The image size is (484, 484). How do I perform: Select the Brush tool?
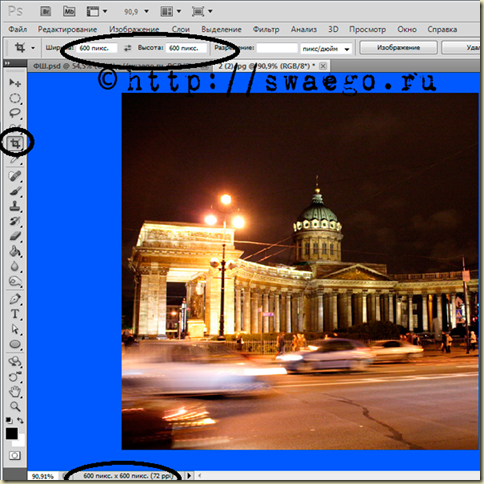point(15,191)
